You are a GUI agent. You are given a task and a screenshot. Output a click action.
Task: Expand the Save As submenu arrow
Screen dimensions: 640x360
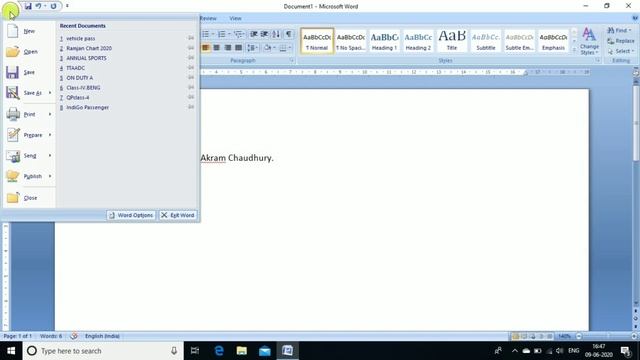point(50,93)
